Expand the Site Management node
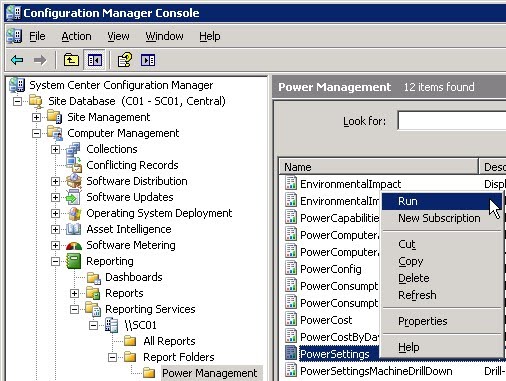This screenshot has height=381, width=506. point(36,117)
